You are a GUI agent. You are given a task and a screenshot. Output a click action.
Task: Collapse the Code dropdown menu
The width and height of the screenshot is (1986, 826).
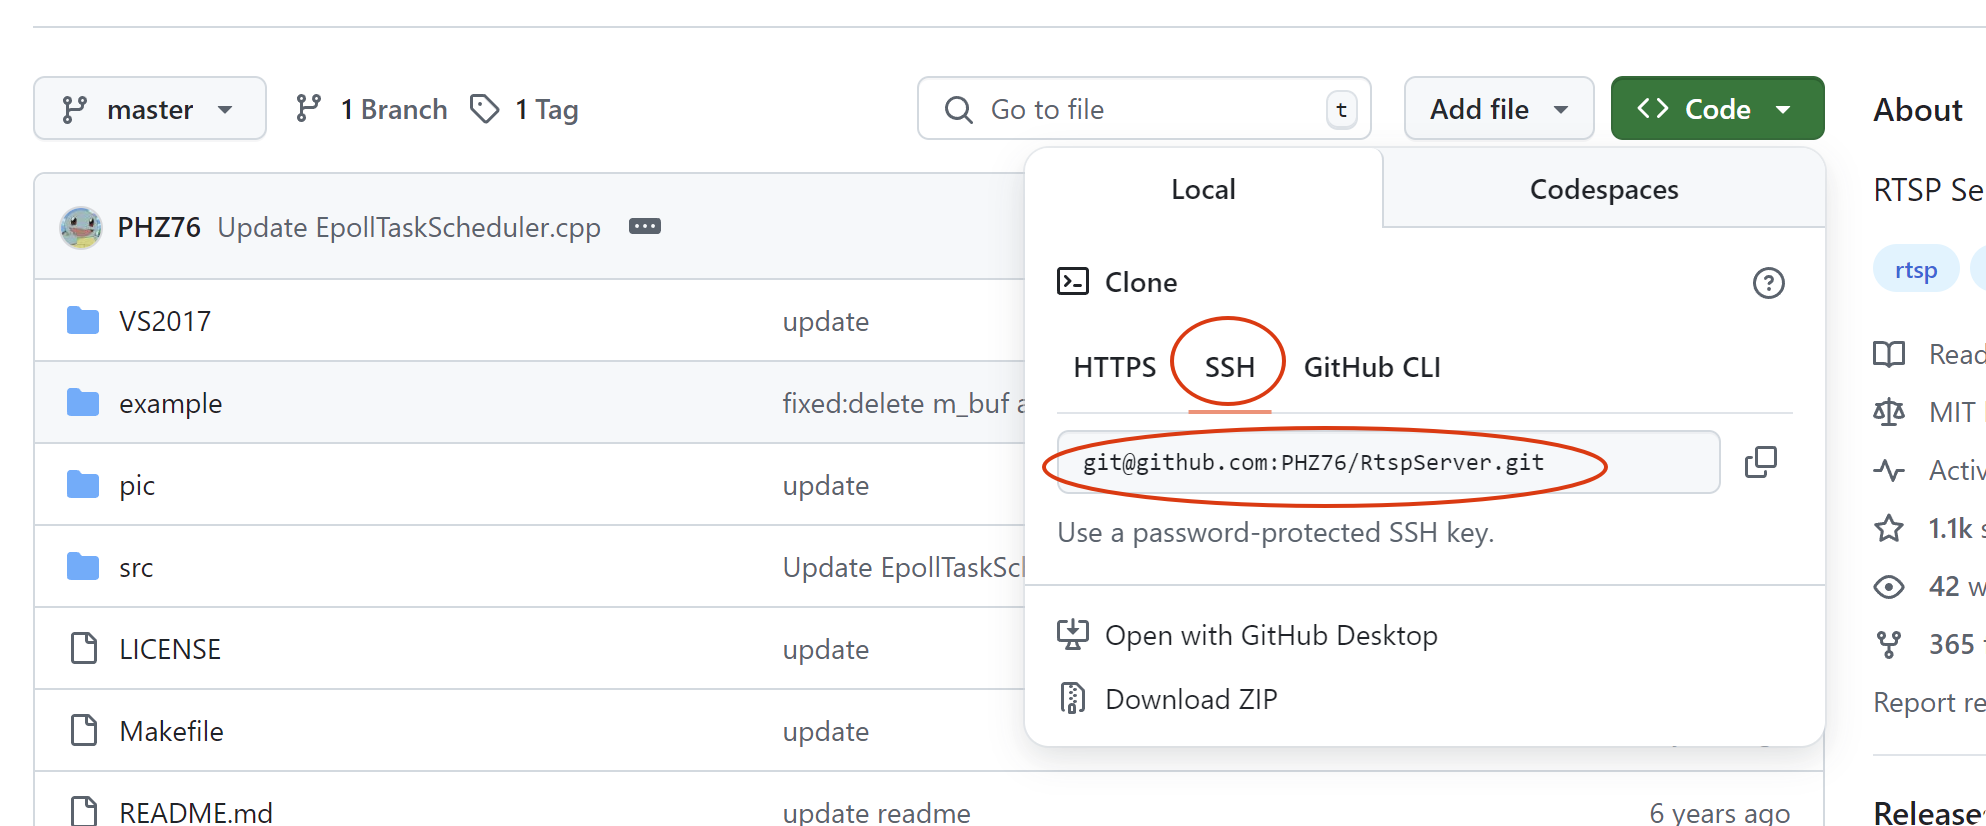pyautogui.click(x=1716, y=108)
